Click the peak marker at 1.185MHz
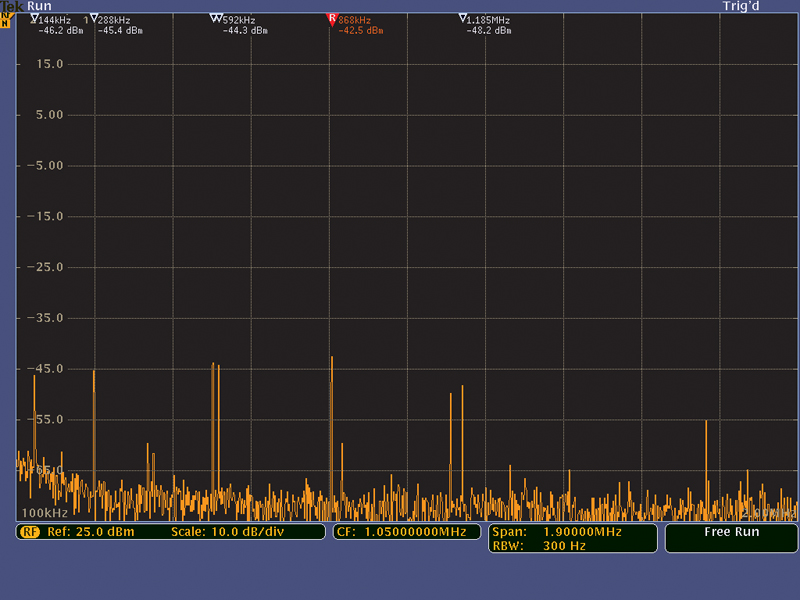The width and height of the screenshot is (800, 600). click(462, 19)
